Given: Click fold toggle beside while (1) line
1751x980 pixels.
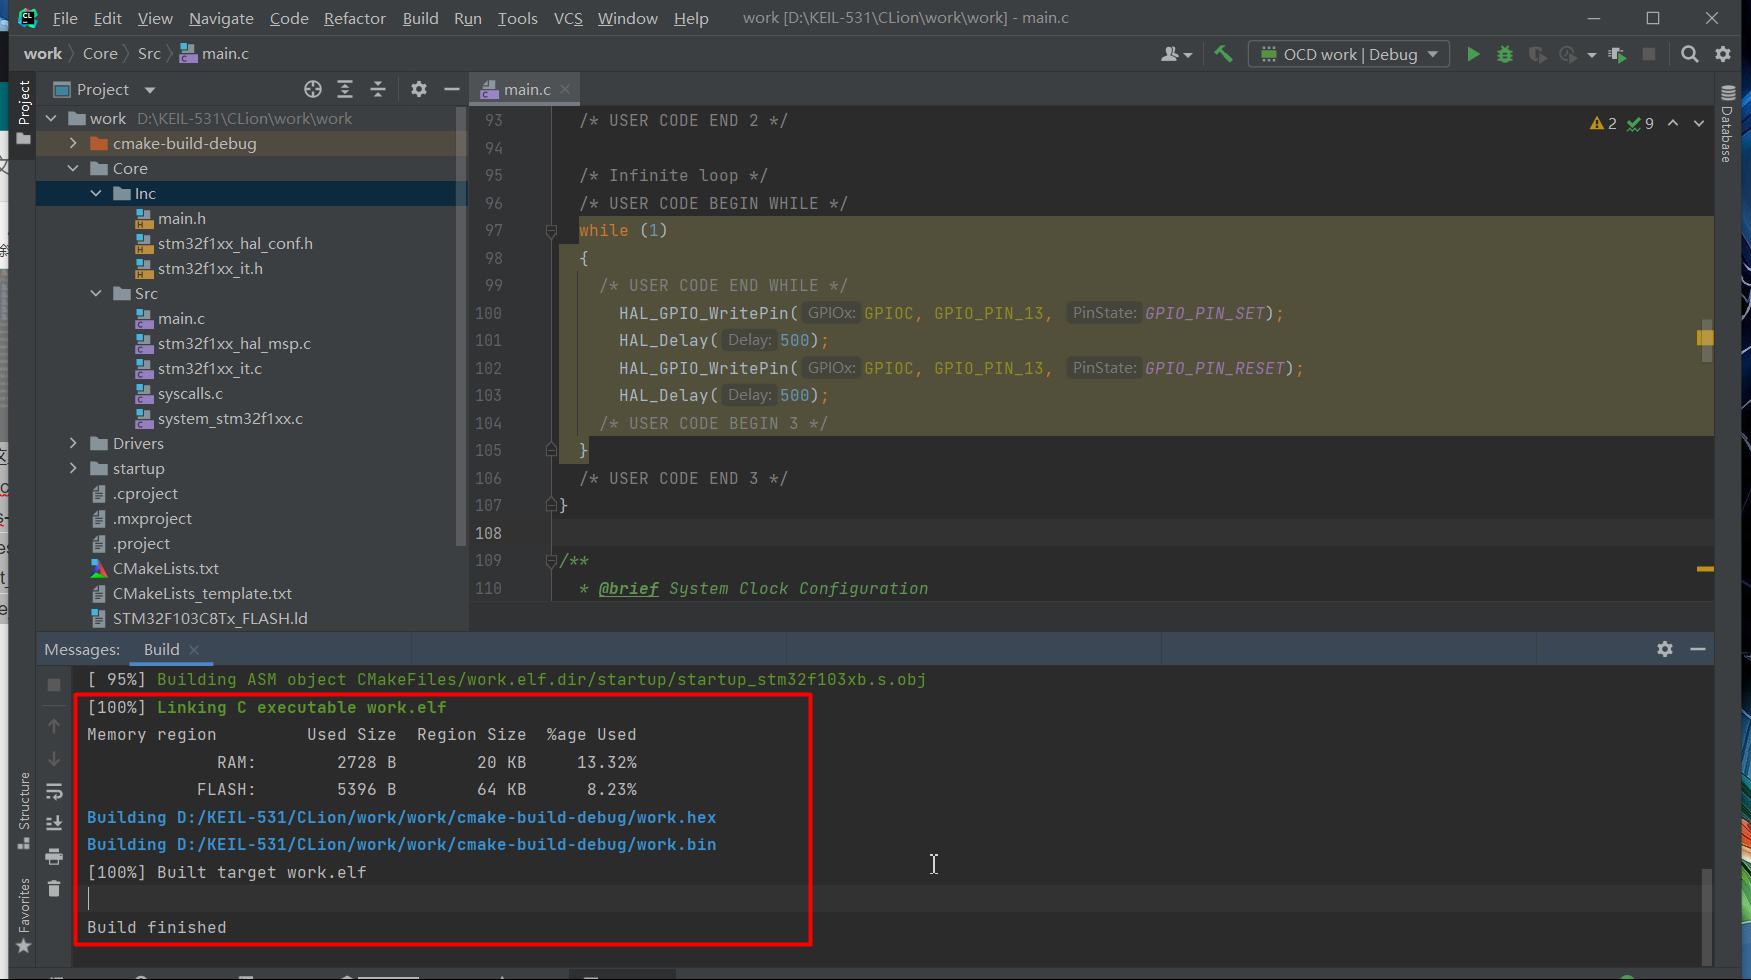Looking at the screenshot, I should tap(551, 231).
